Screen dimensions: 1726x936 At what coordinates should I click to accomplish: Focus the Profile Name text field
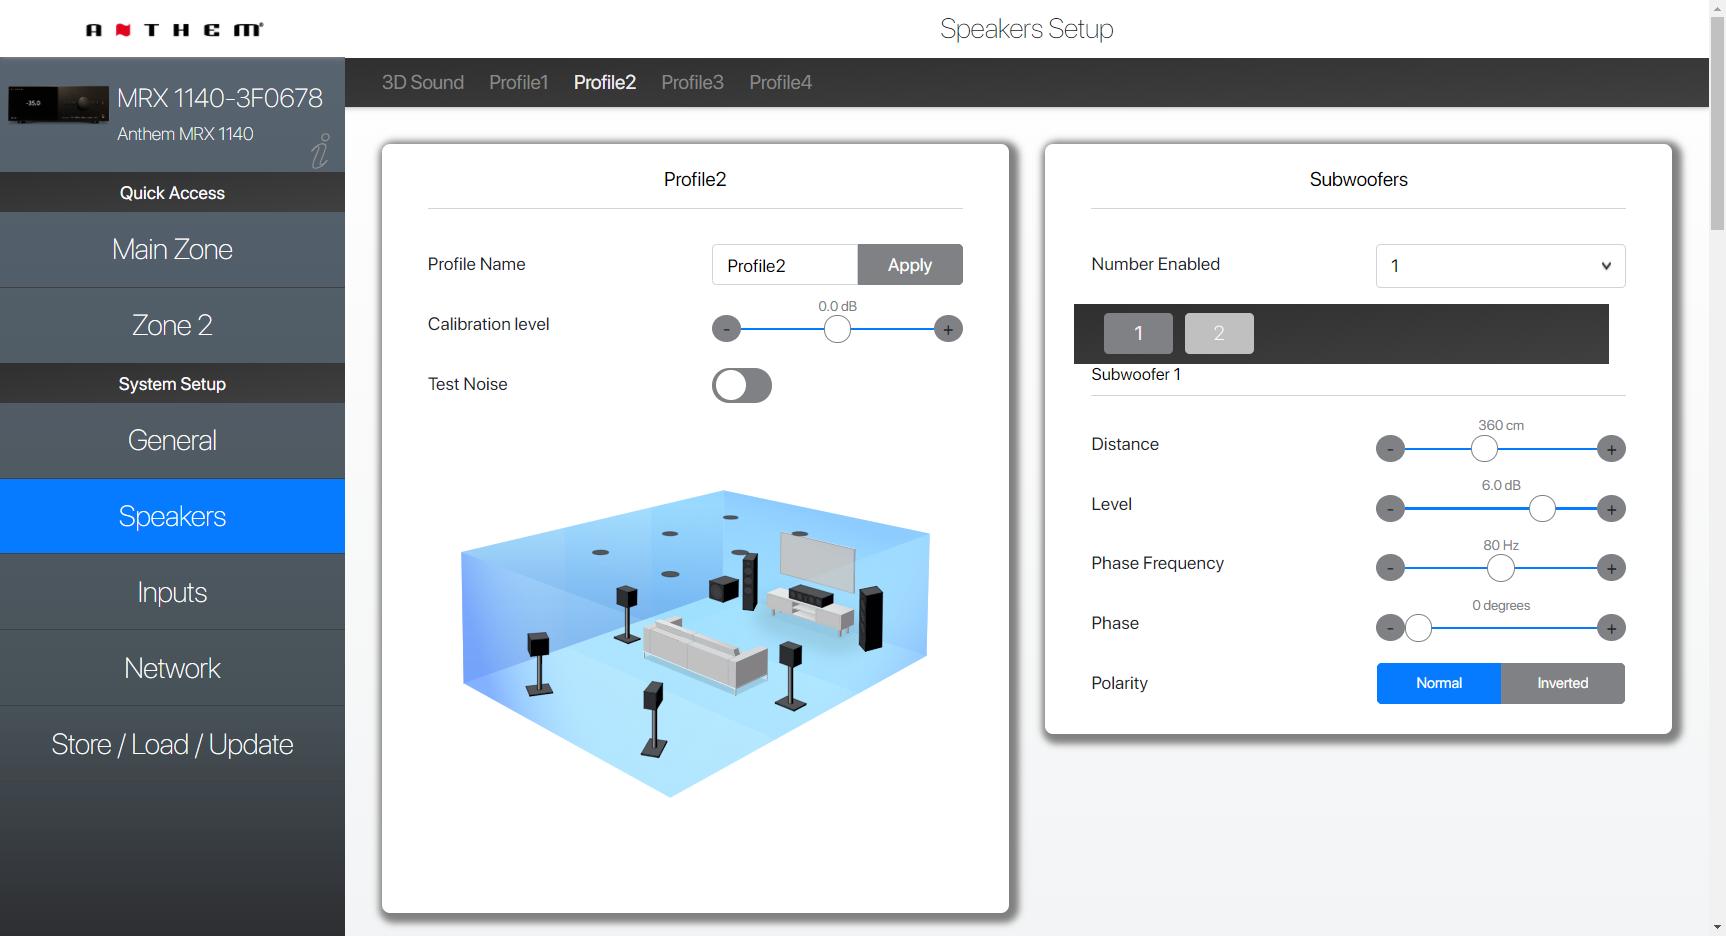[x=785, y=265]
